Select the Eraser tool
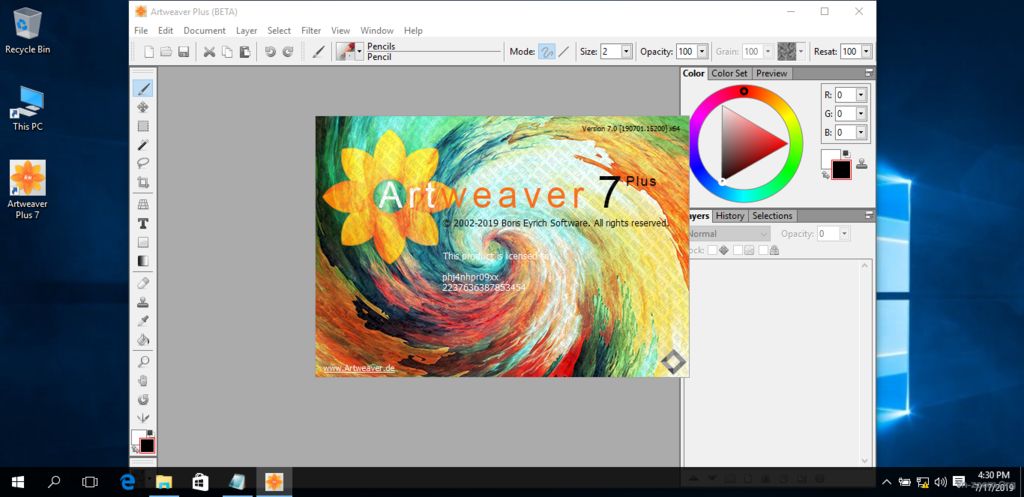Image resolution: width=1024 pixels, height=497 pixels. pyautogui.click(x=143, y=283)
